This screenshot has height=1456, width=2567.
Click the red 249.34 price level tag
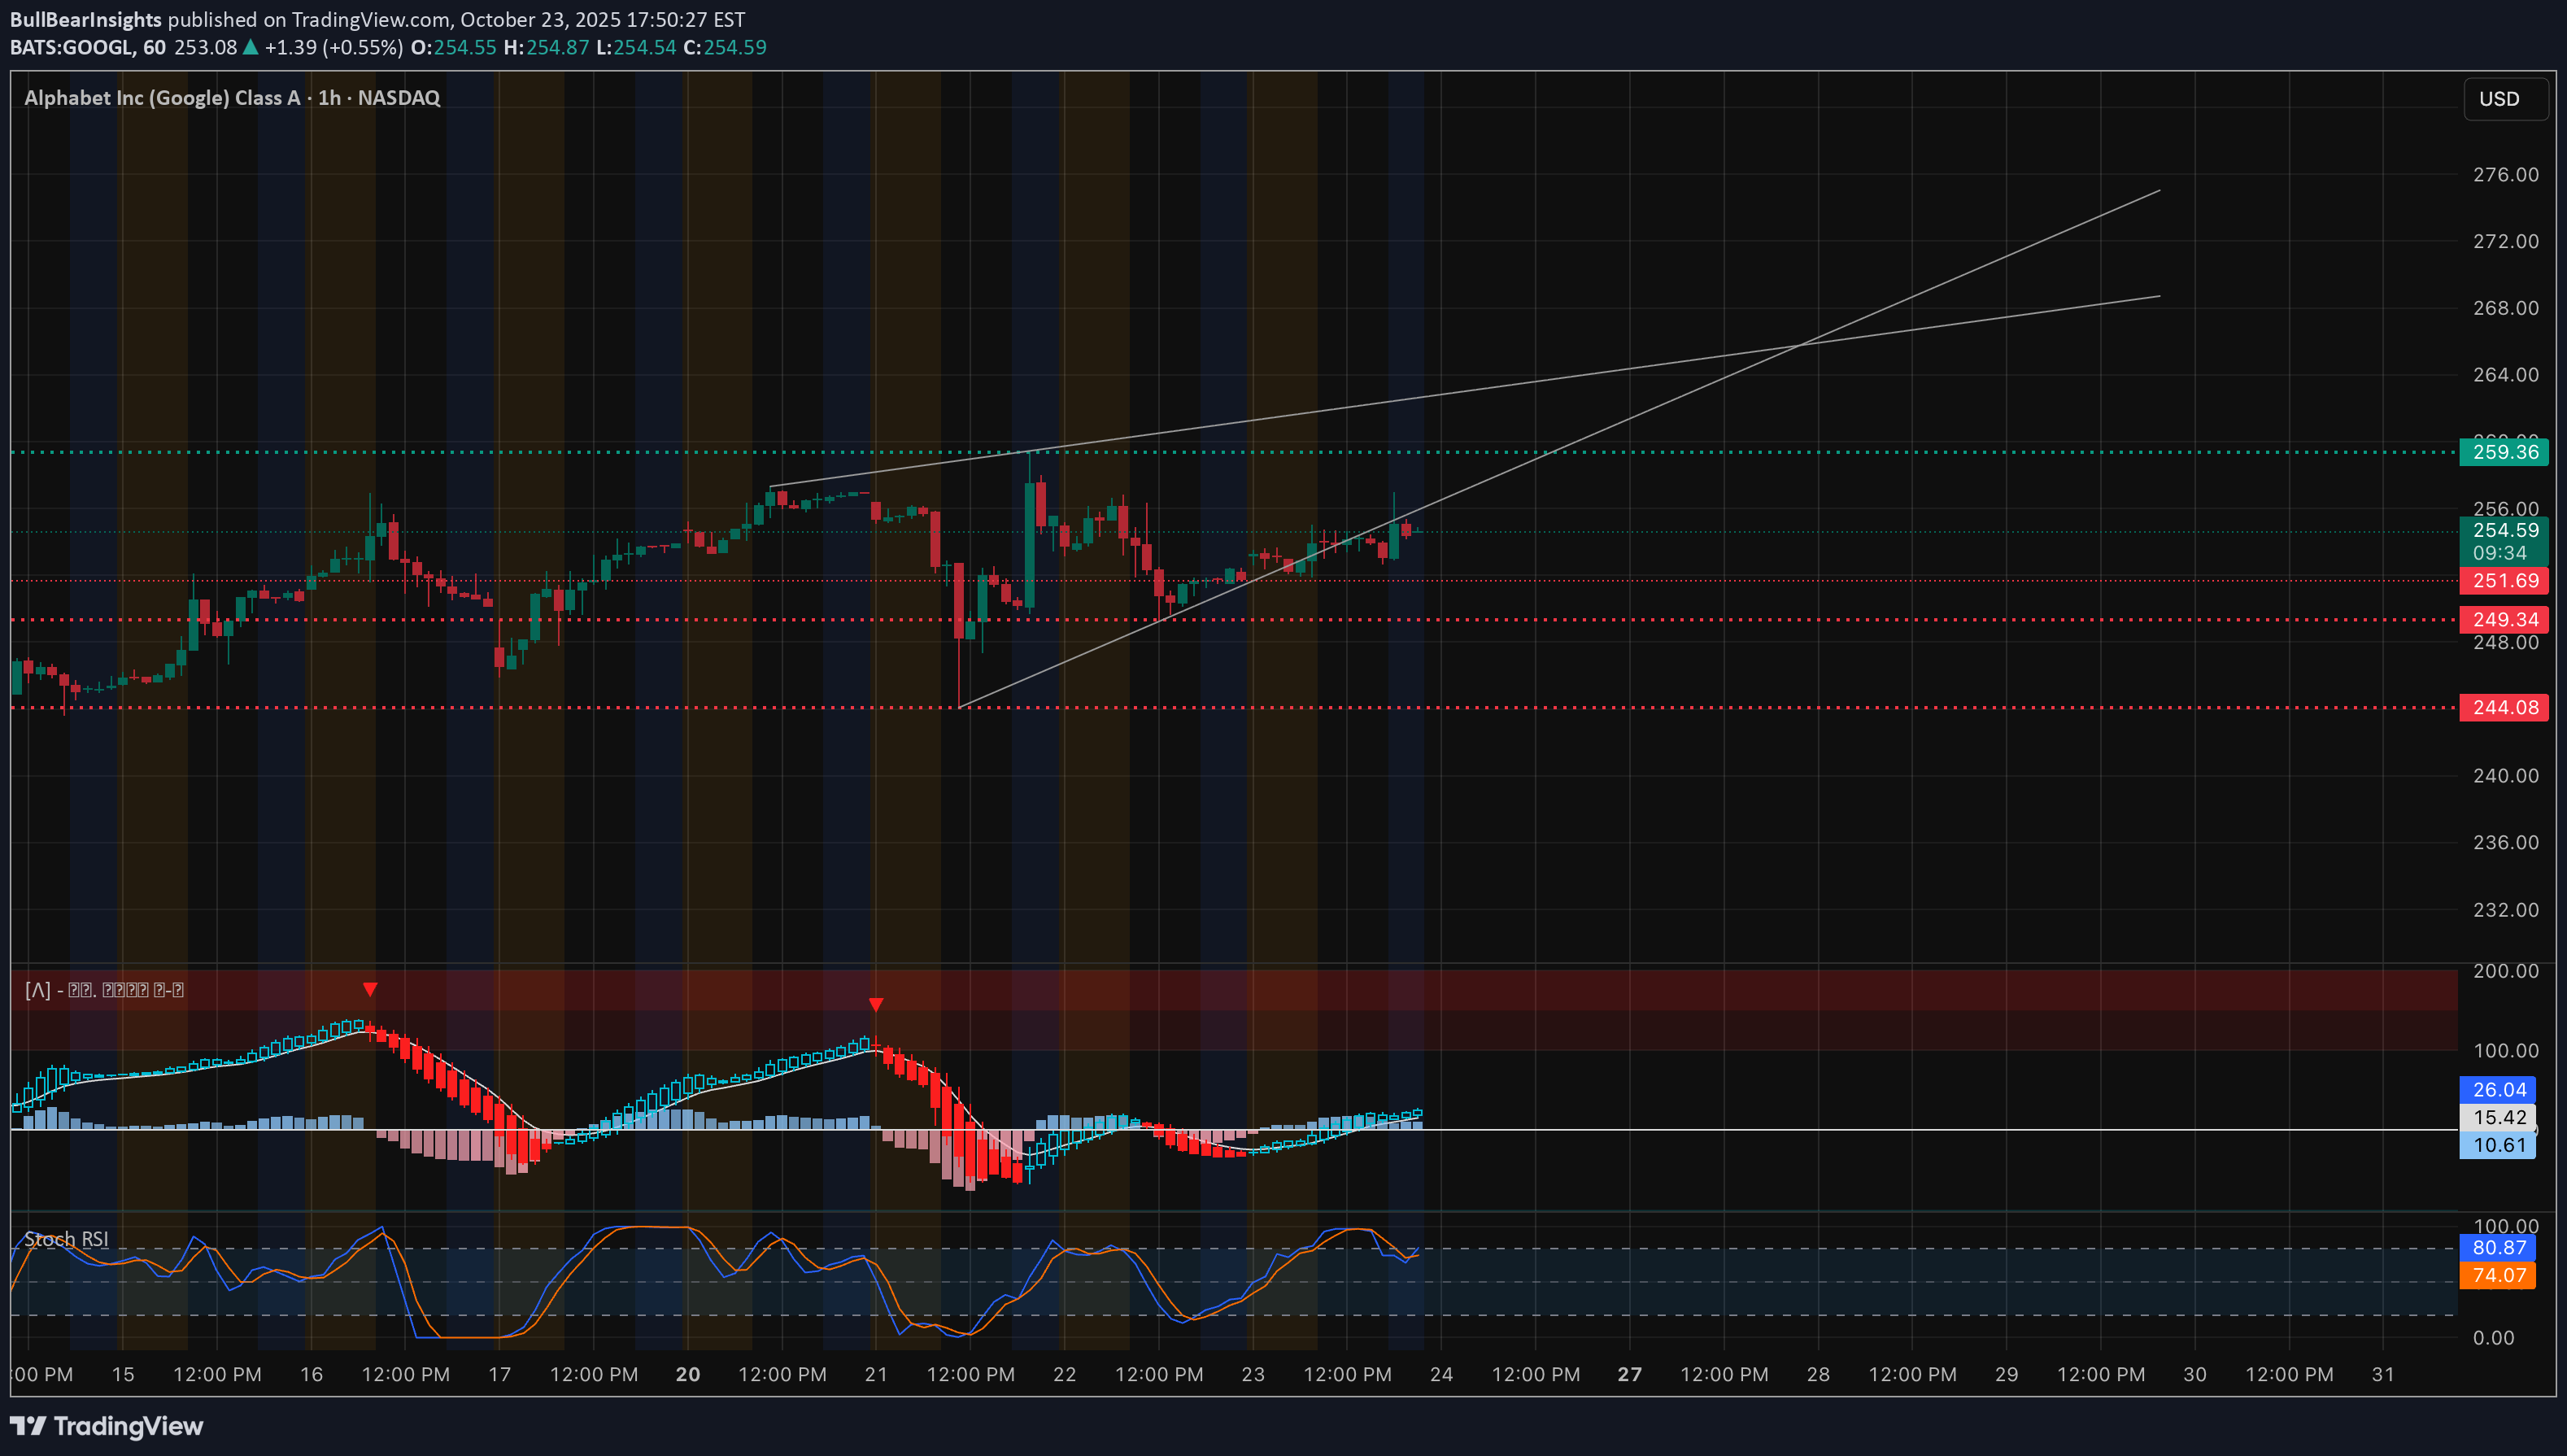click(x=2503, y=620)
